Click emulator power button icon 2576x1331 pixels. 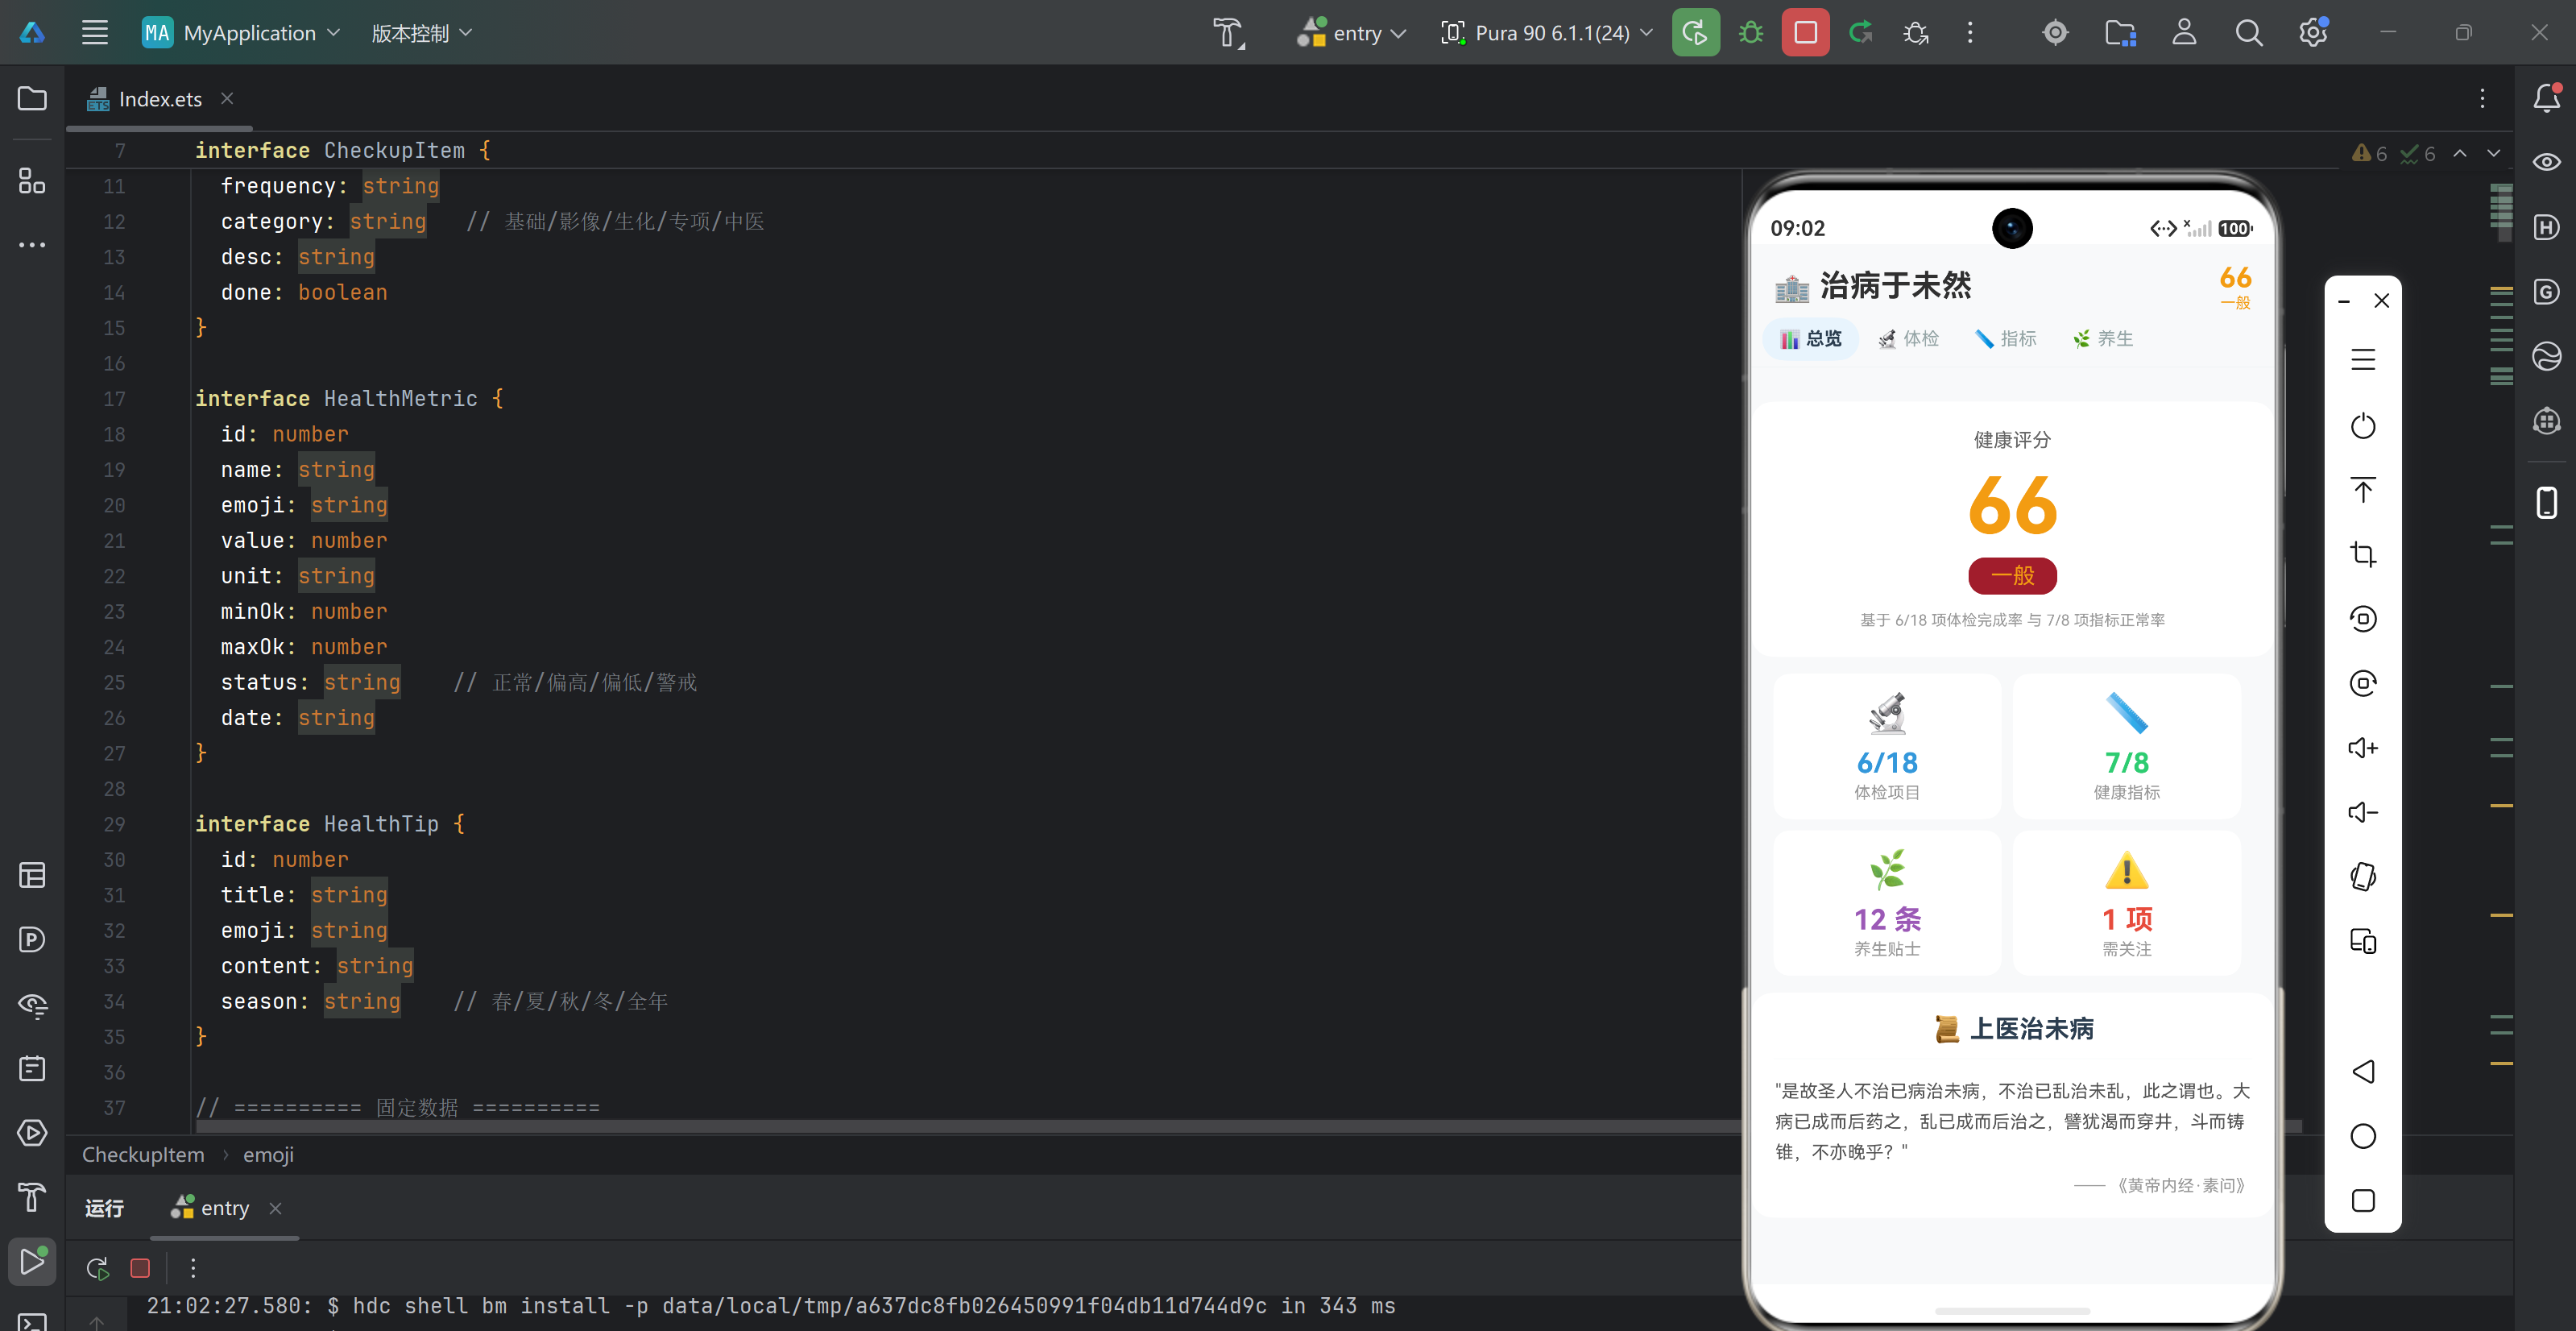(2362, 425)
